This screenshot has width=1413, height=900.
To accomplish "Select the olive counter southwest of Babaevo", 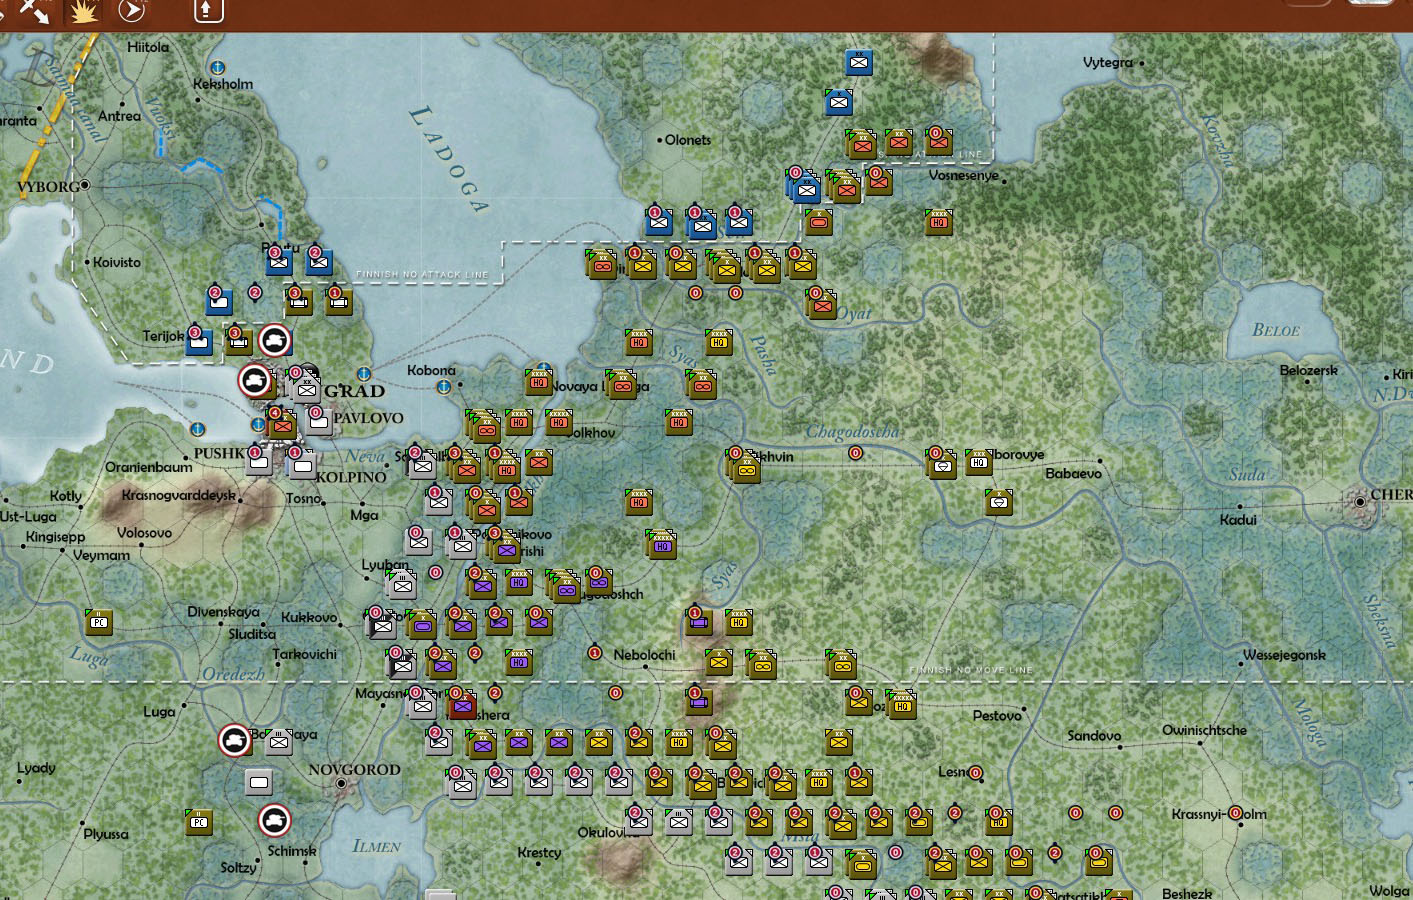I will [x=998, y=502].
